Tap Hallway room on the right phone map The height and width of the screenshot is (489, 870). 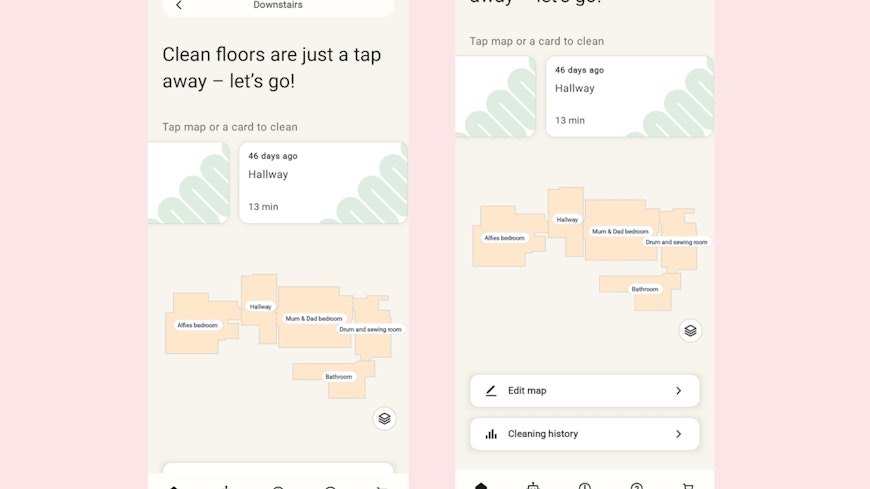point(567,220)
